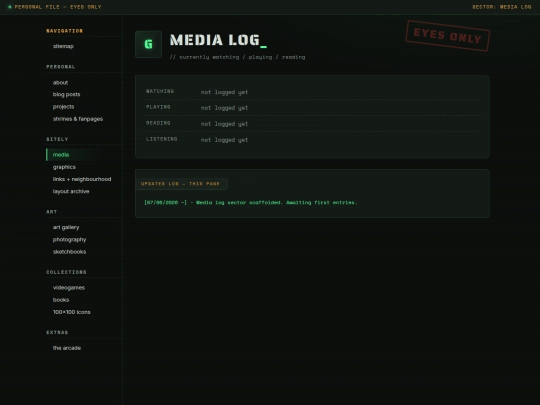Open the graphics page
Image resolution: width=540 pixels, height=405 pixels.
pos(64,167)
